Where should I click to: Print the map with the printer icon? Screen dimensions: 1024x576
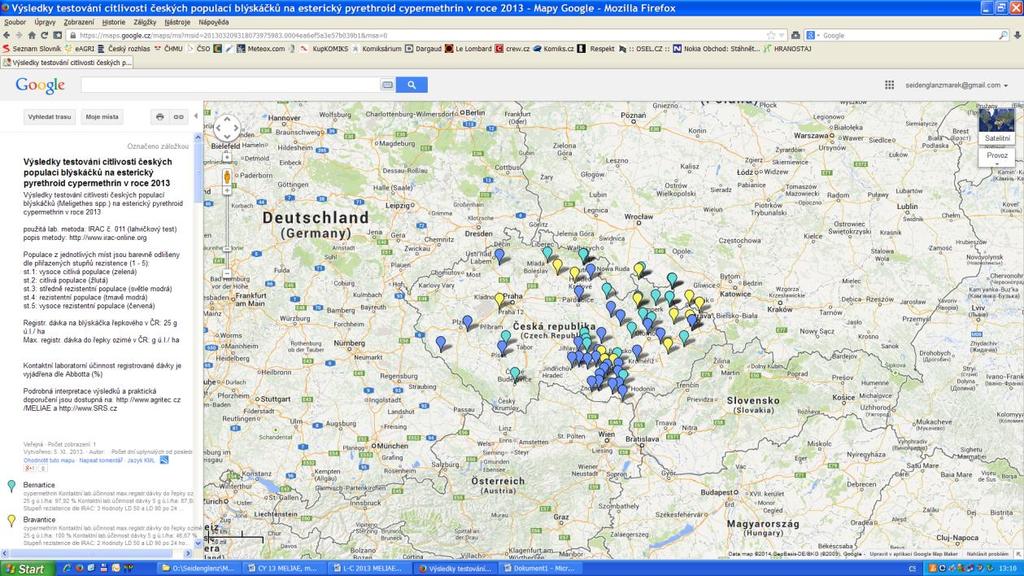pyautogui.click(x=160, y=117)
